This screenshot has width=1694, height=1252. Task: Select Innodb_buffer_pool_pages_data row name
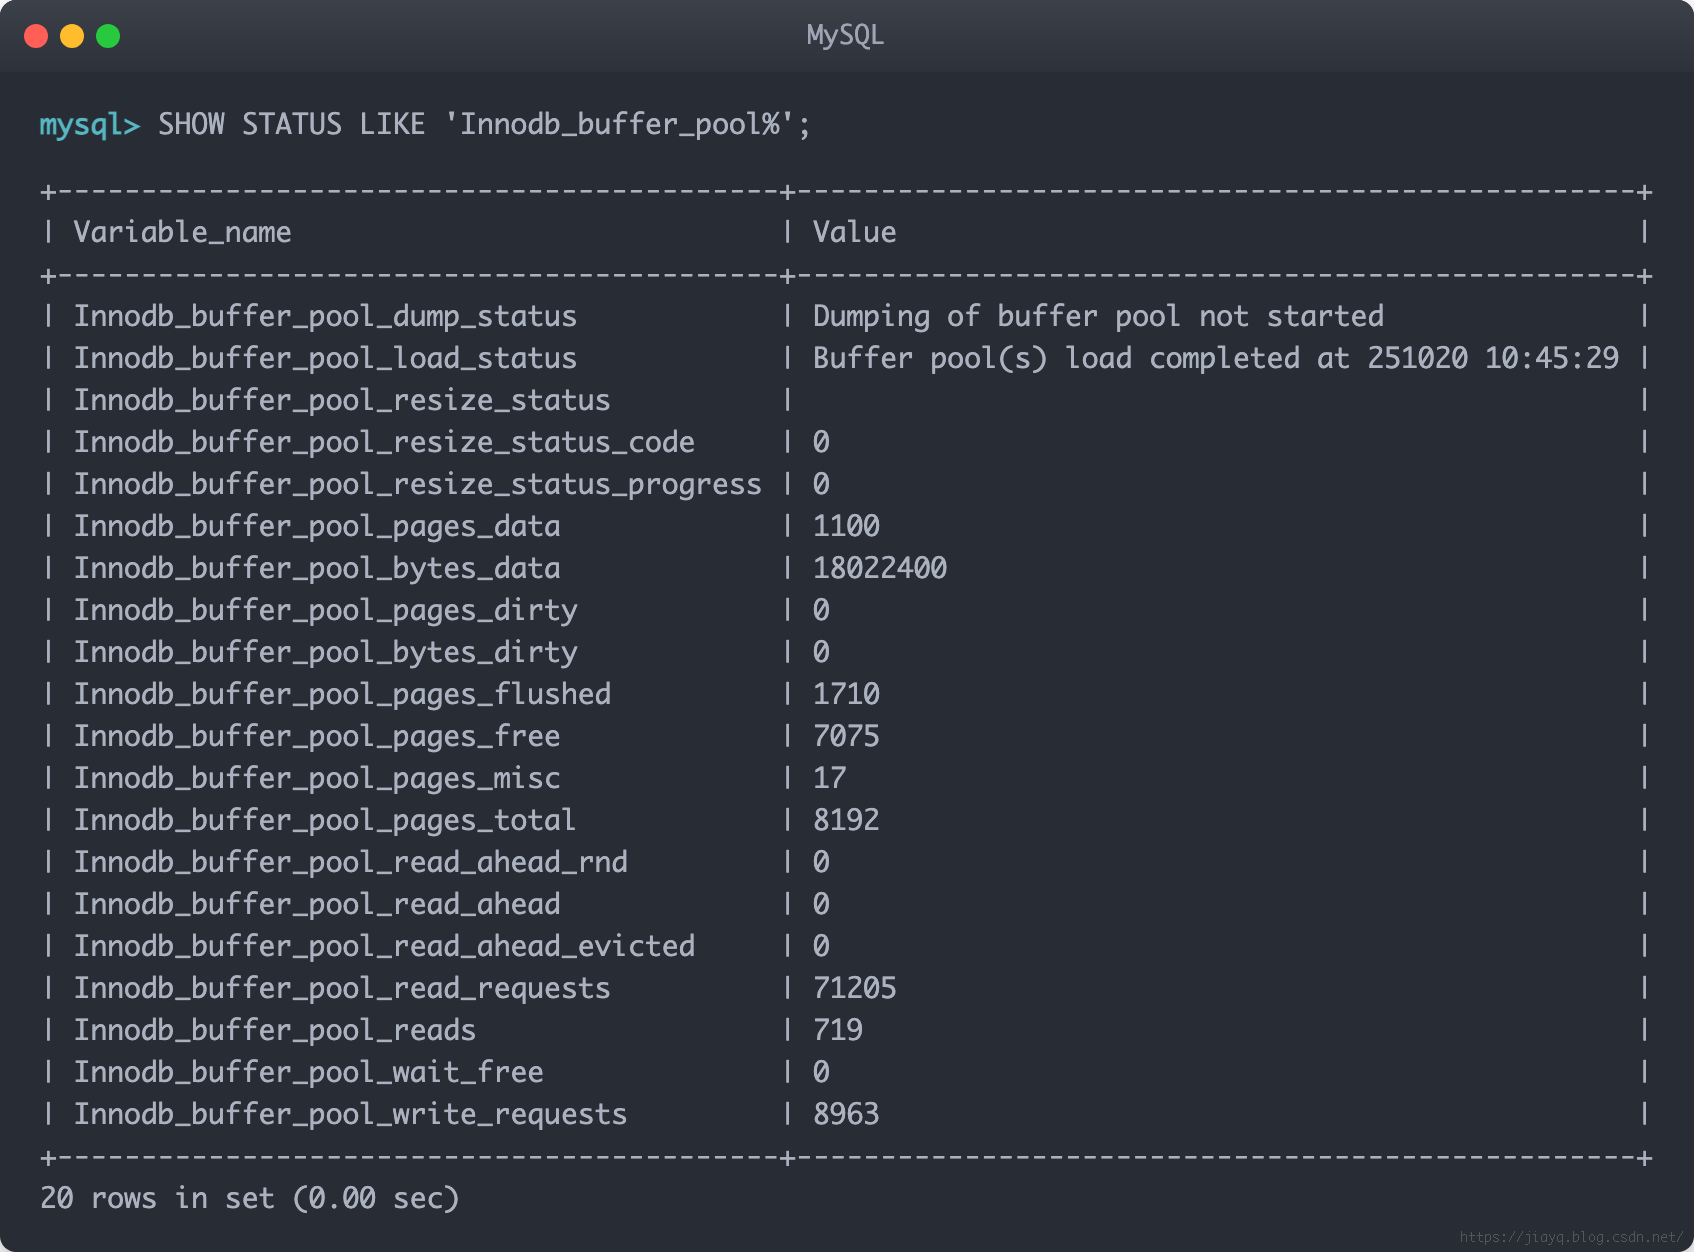coord(317,527)
